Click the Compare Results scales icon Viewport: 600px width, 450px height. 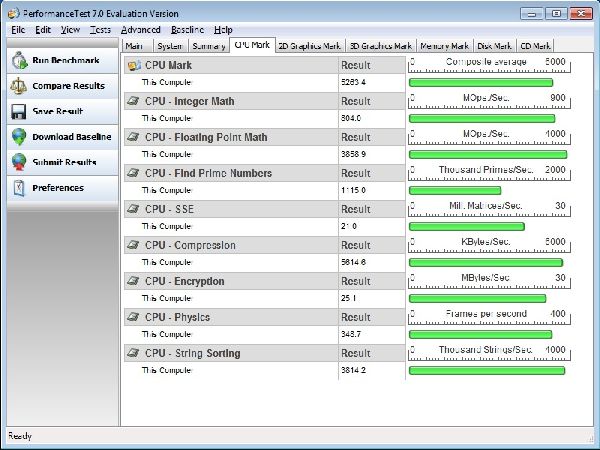tap(19, 87)
